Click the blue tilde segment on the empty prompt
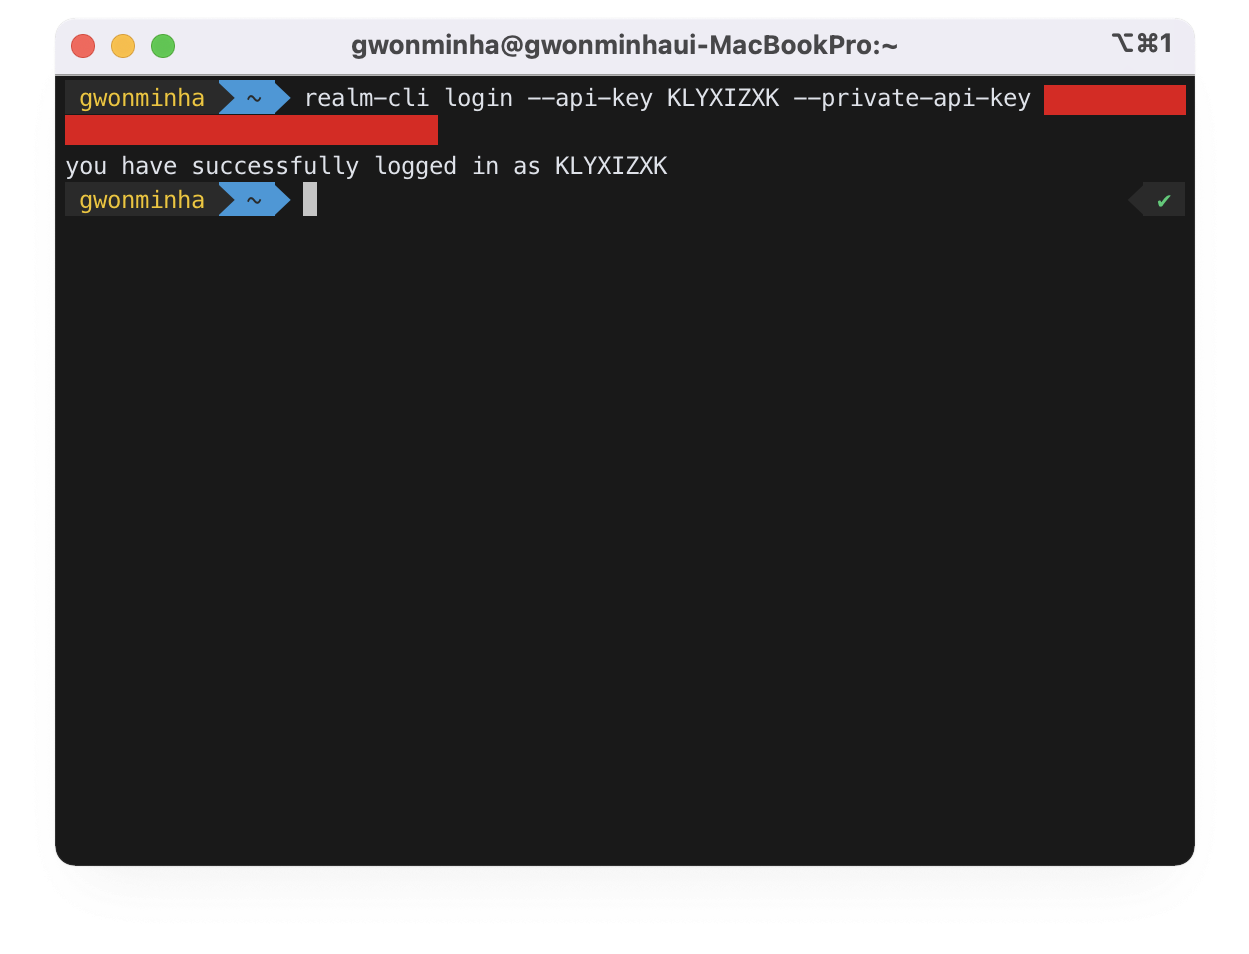Screen dimensions: 1249x954 pyautogui.click(x=254, y=200)
